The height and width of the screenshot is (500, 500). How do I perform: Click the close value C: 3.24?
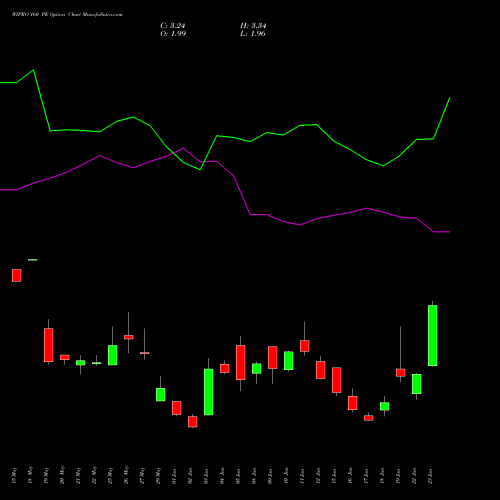point(173,26)
